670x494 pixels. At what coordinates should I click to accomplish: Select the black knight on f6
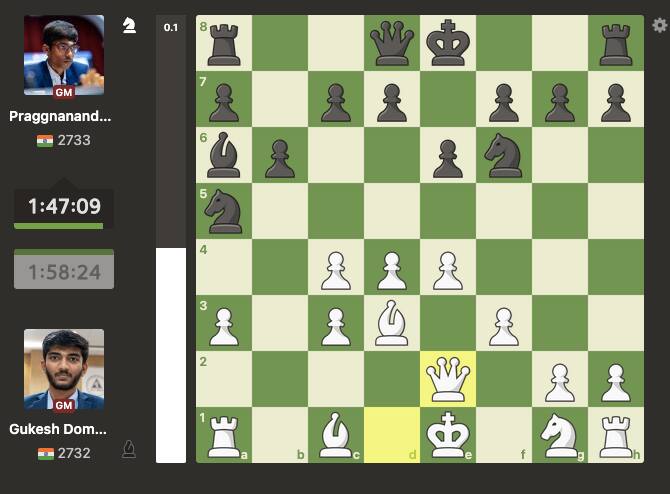tap(503, 155)
